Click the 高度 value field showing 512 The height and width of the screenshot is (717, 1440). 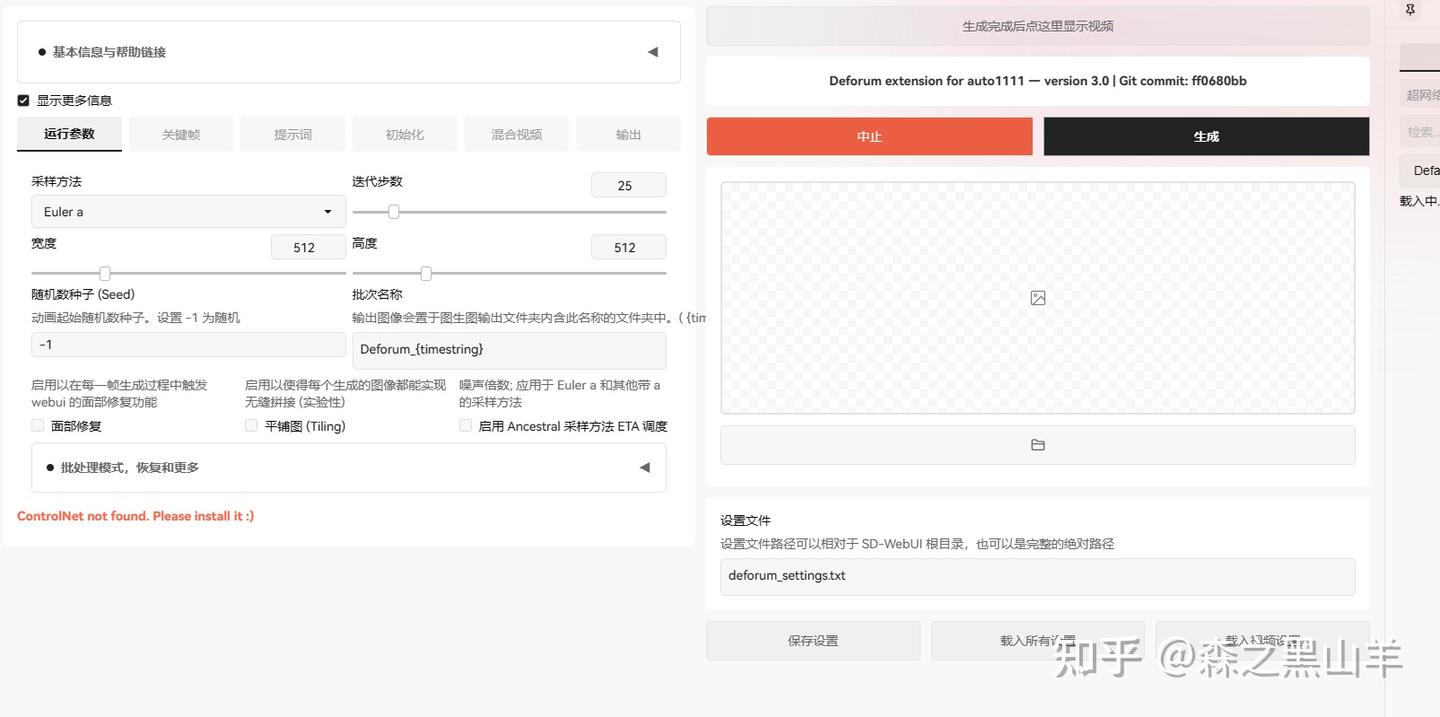(x=628, y=247)
